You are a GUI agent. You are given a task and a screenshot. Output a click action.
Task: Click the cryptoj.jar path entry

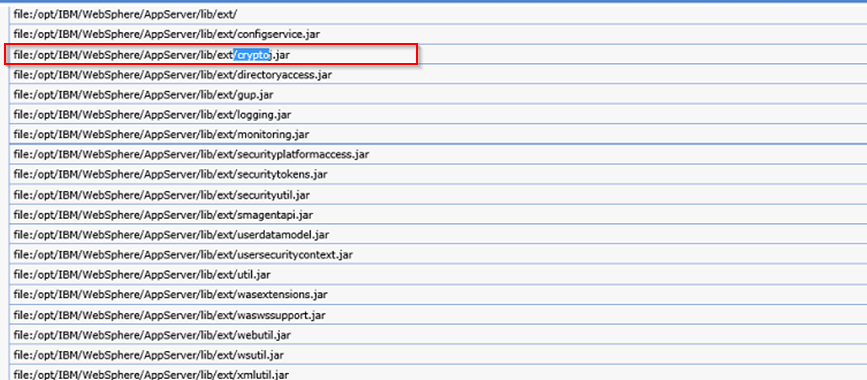(438, 55)
